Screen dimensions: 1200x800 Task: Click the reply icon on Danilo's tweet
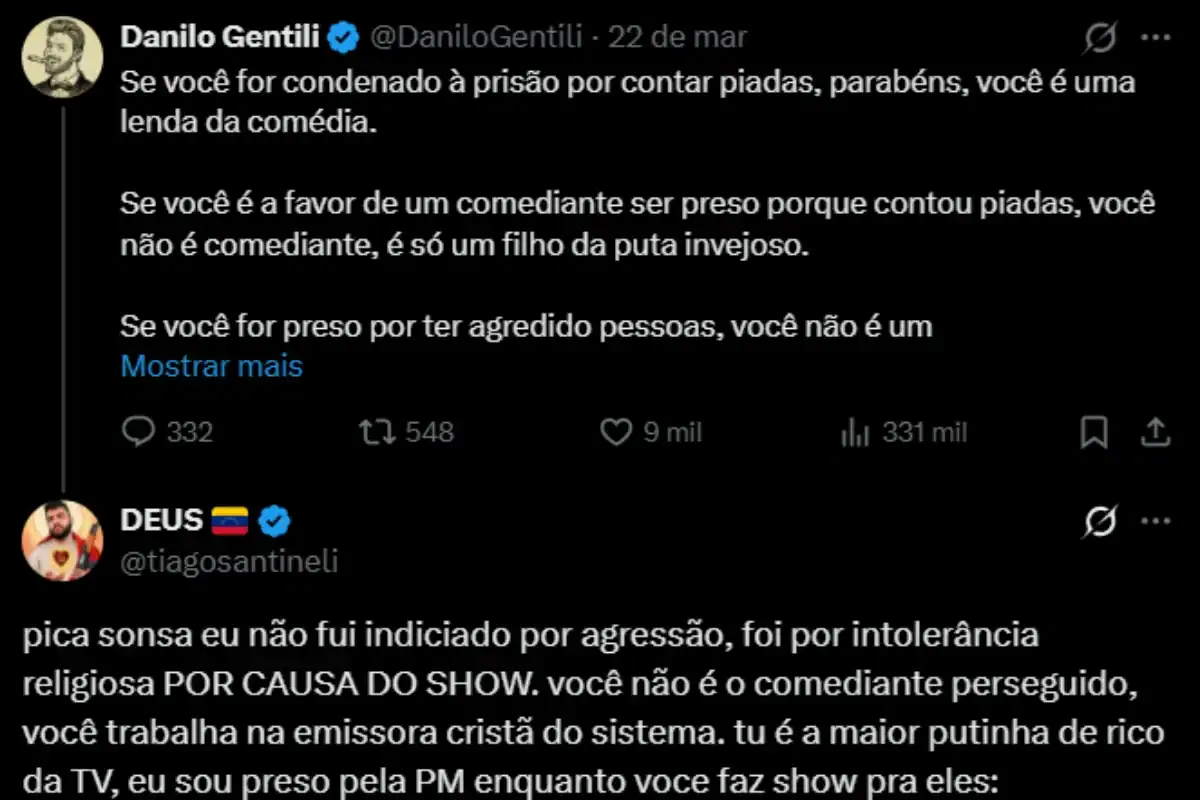point(137,432)
